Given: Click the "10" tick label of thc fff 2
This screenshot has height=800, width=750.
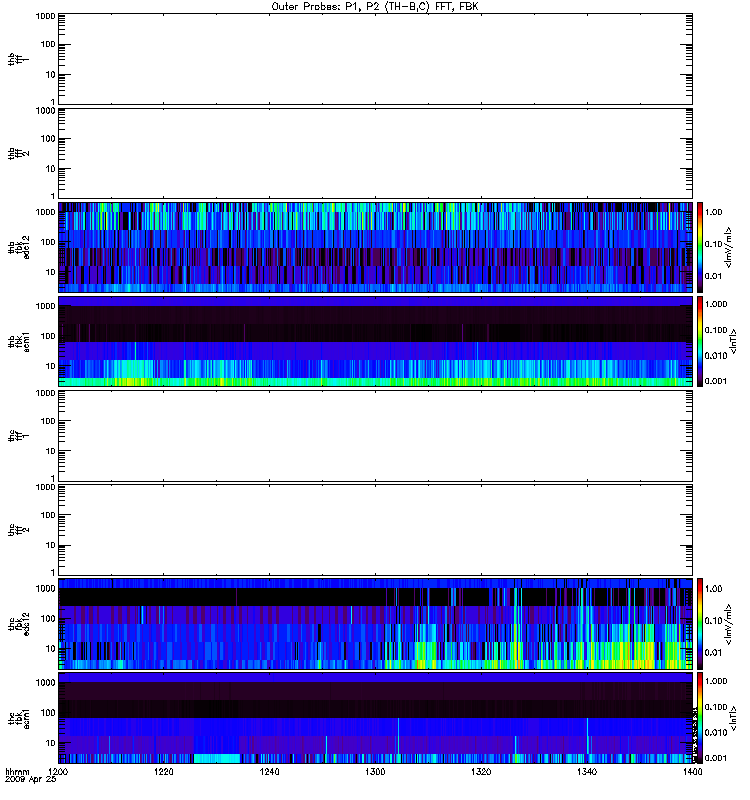Looking at the screenshot, I should [x=51, y=545].
